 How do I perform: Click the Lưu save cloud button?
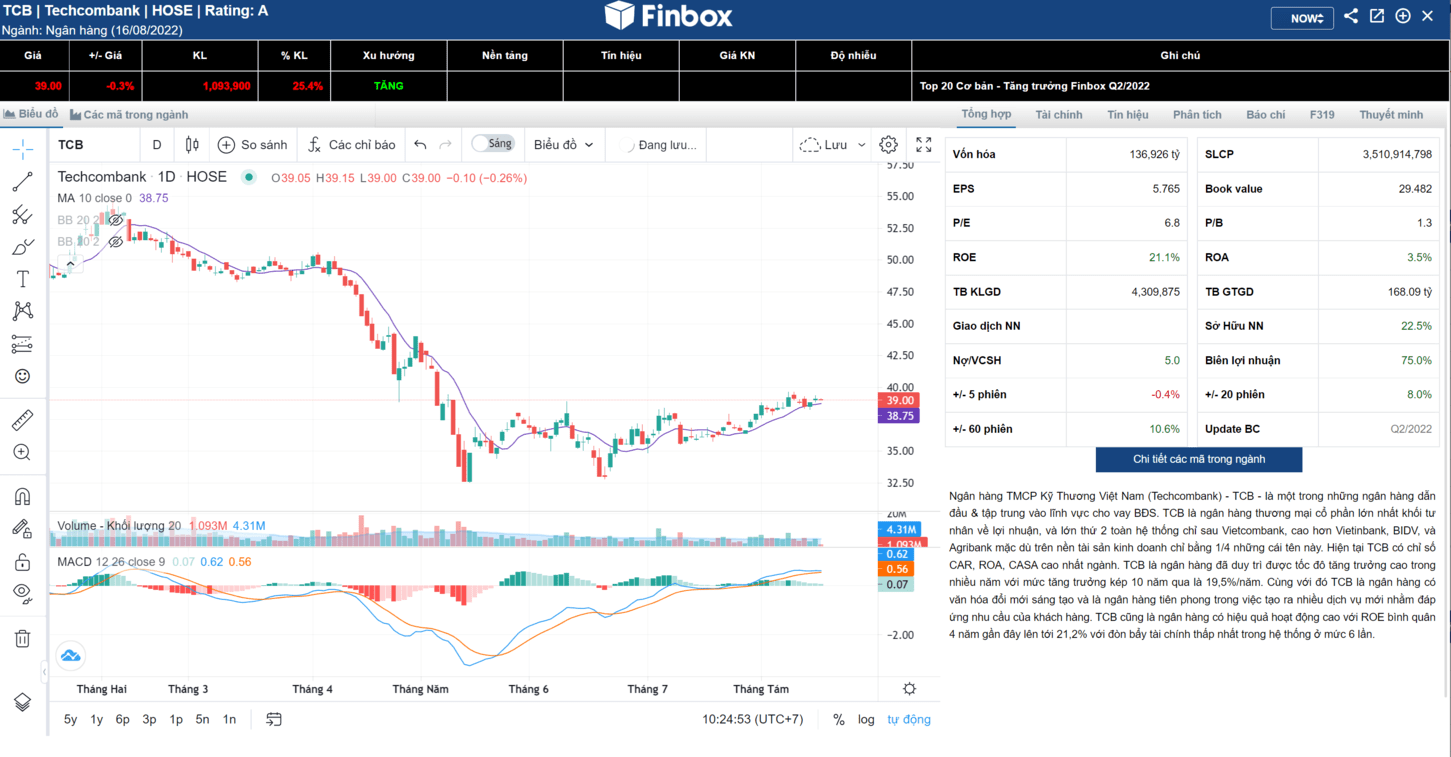[823, 145]
